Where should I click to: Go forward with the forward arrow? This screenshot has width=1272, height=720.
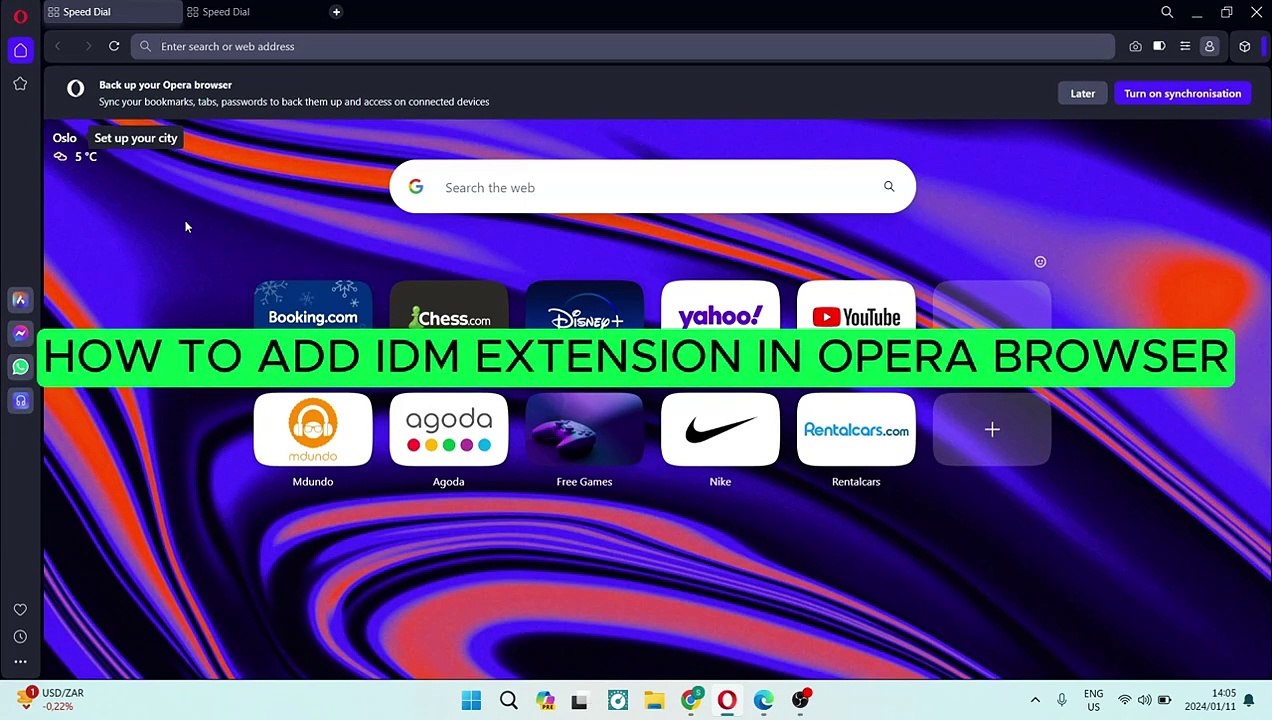(x=87, y=46)
